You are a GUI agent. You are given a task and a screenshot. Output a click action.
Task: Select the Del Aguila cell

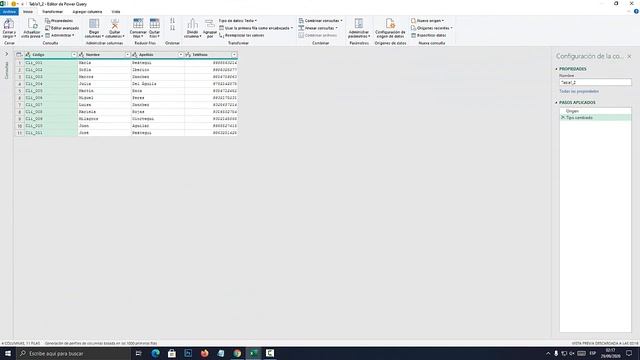click(158, 84)
